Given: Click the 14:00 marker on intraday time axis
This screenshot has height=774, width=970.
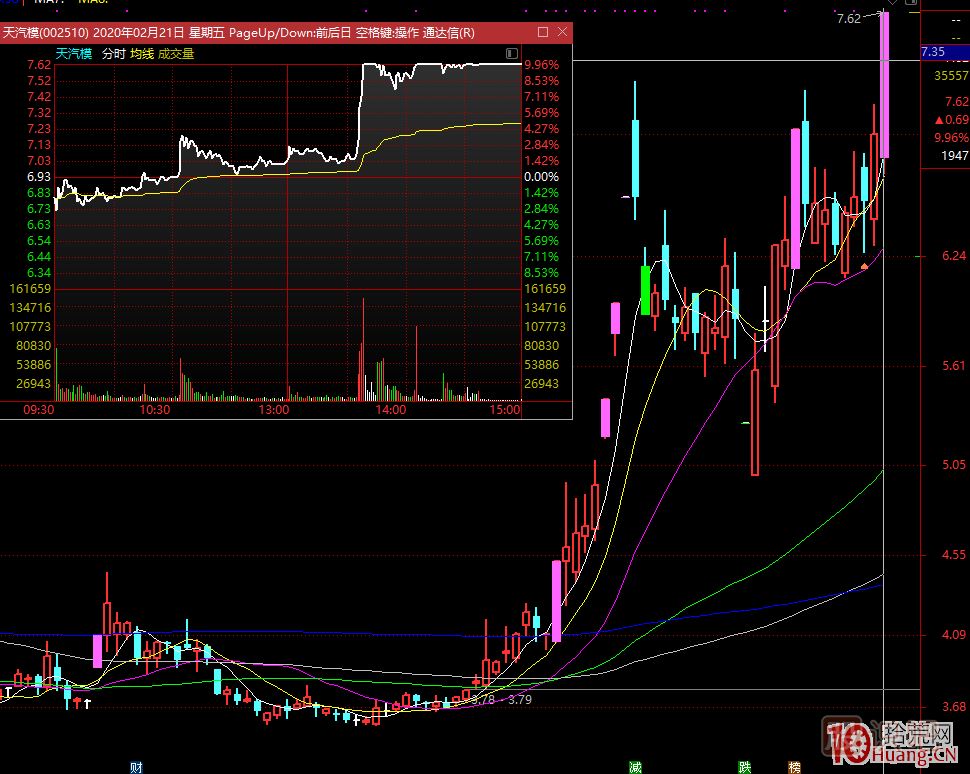Looking at the screenshot, I should click(x=390, y=409).
